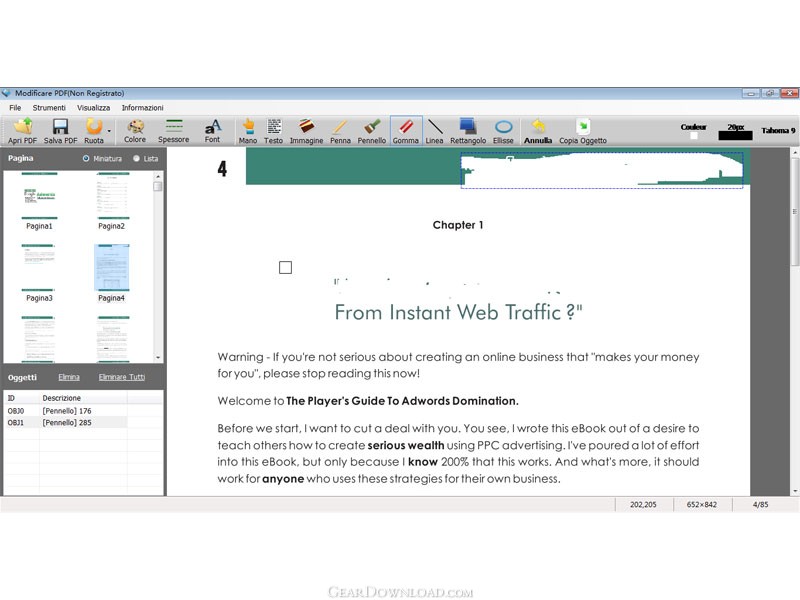Click the 202,205 coordinates readout
800x600 pixels.
pos(643,505)
